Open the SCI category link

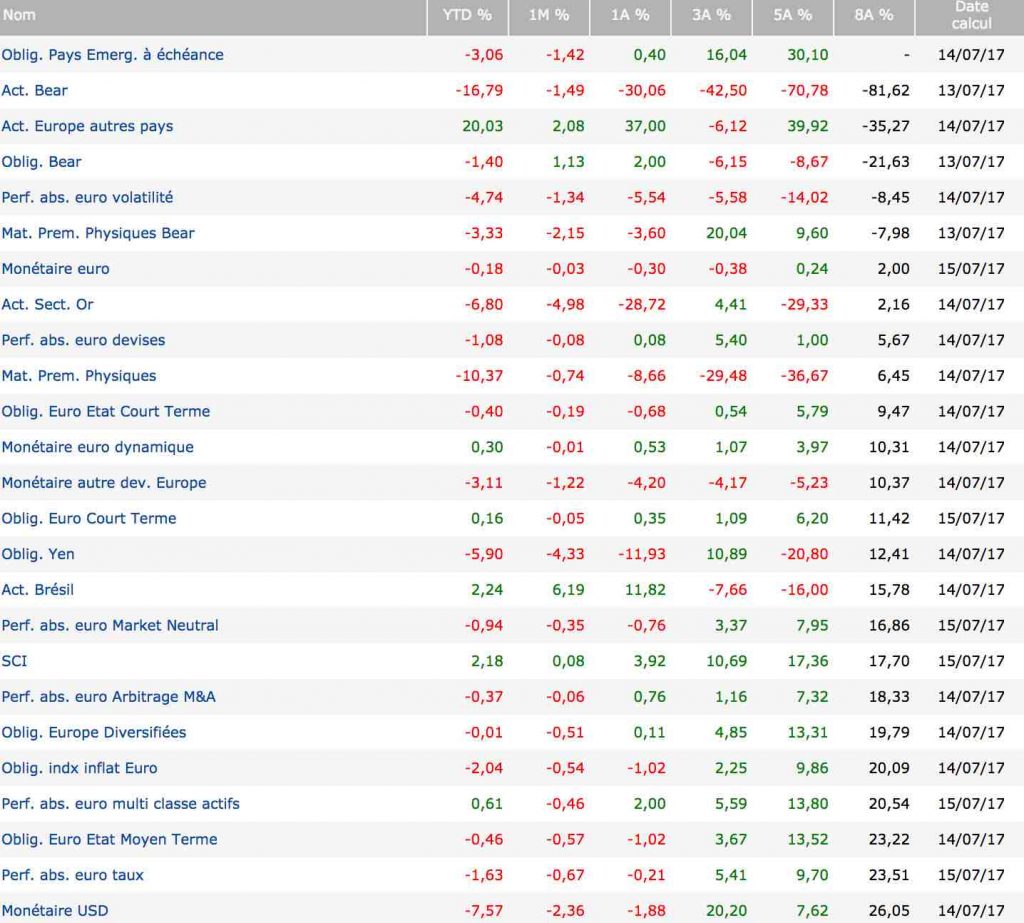point(13,661)
